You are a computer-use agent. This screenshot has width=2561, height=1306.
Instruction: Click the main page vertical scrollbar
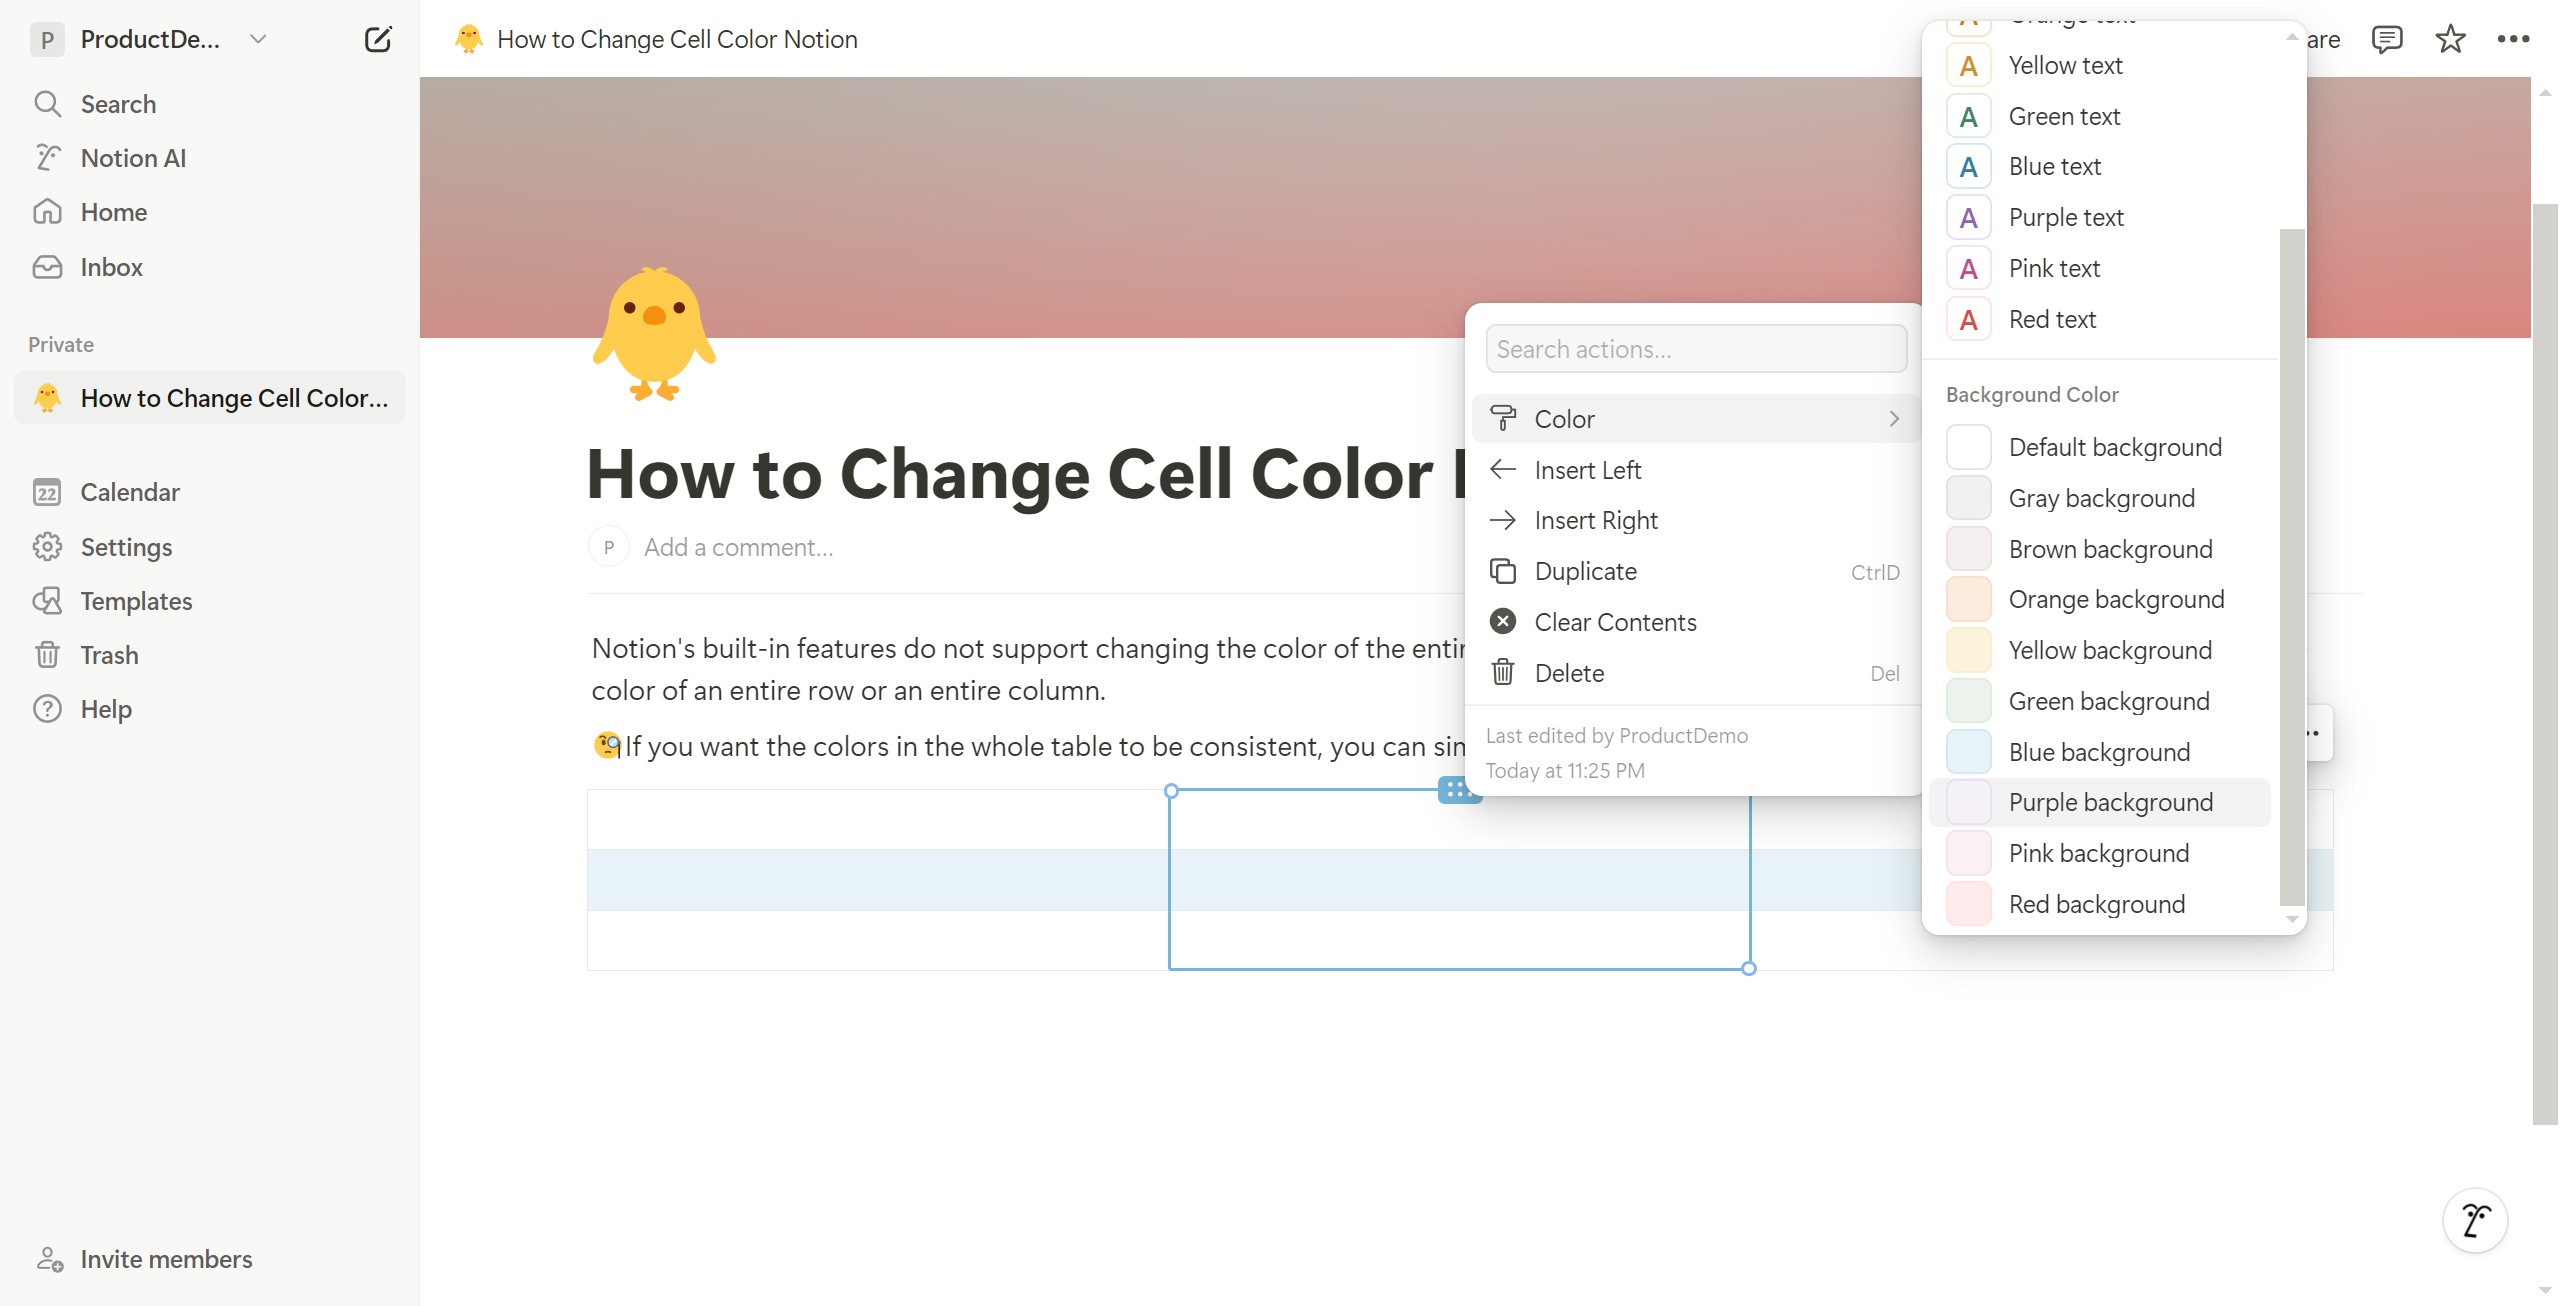coord(2545,664)
